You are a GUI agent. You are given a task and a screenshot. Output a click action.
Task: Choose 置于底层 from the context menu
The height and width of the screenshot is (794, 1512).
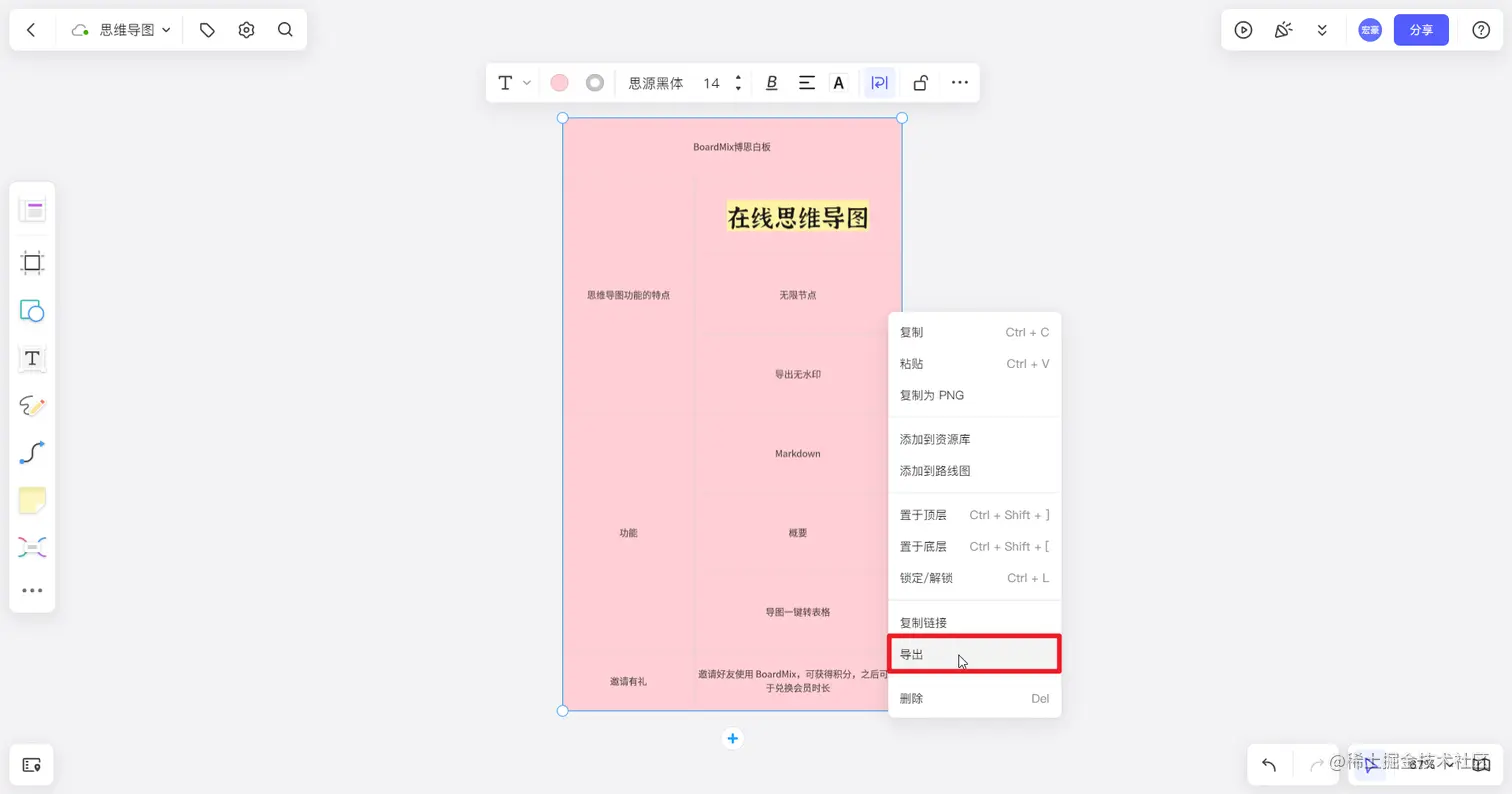975,546
